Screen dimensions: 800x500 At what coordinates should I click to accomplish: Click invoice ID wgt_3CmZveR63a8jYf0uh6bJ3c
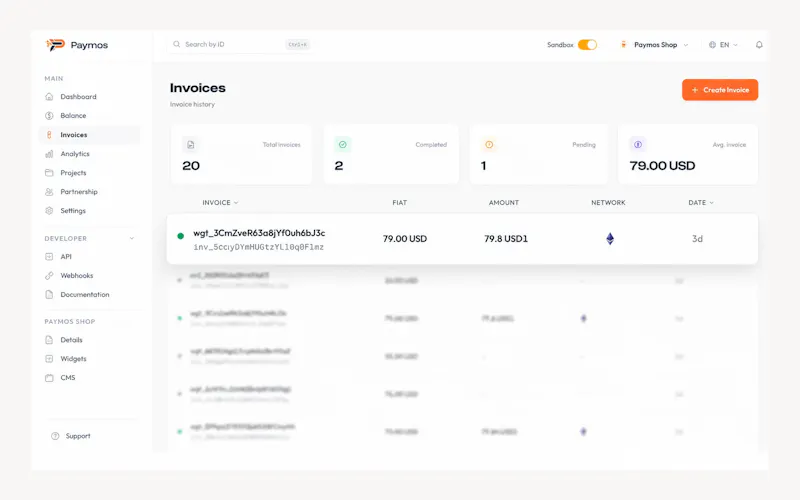click(259, 233)
